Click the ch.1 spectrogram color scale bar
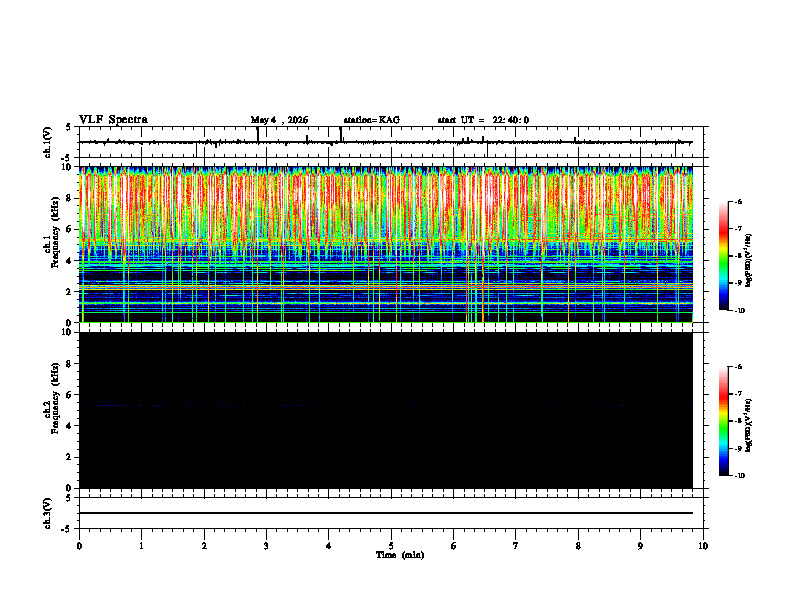This screenshot has height=612, width=792. pos(723,256)
